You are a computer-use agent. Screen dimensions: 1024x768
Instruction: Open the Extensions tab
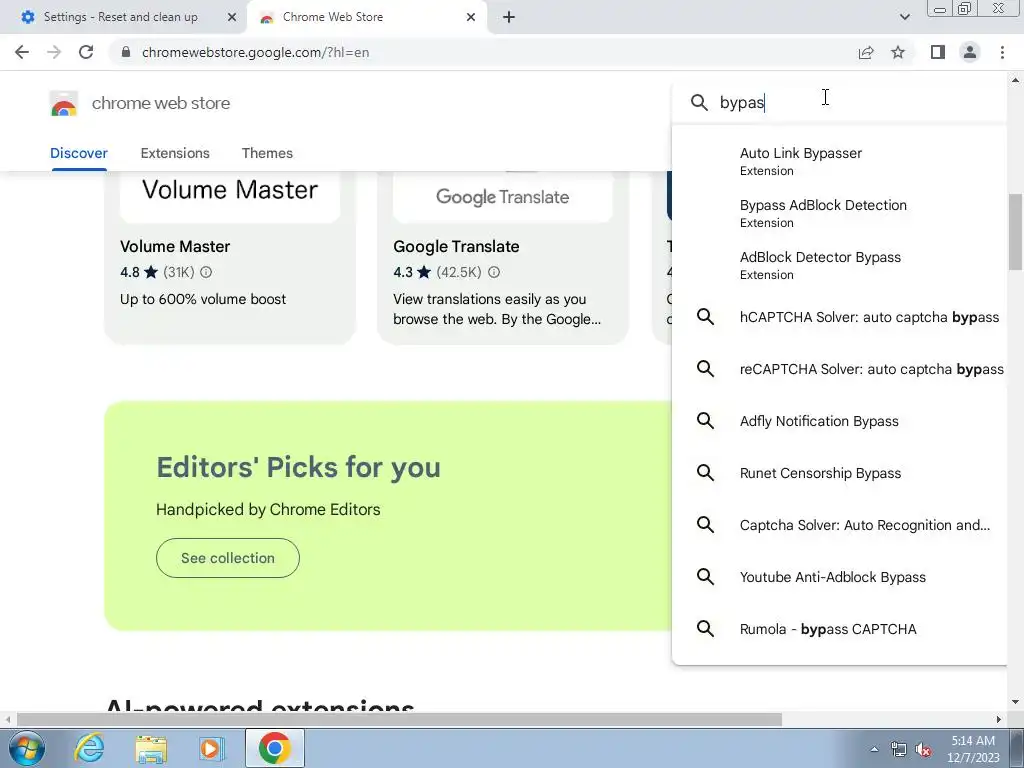175,153
